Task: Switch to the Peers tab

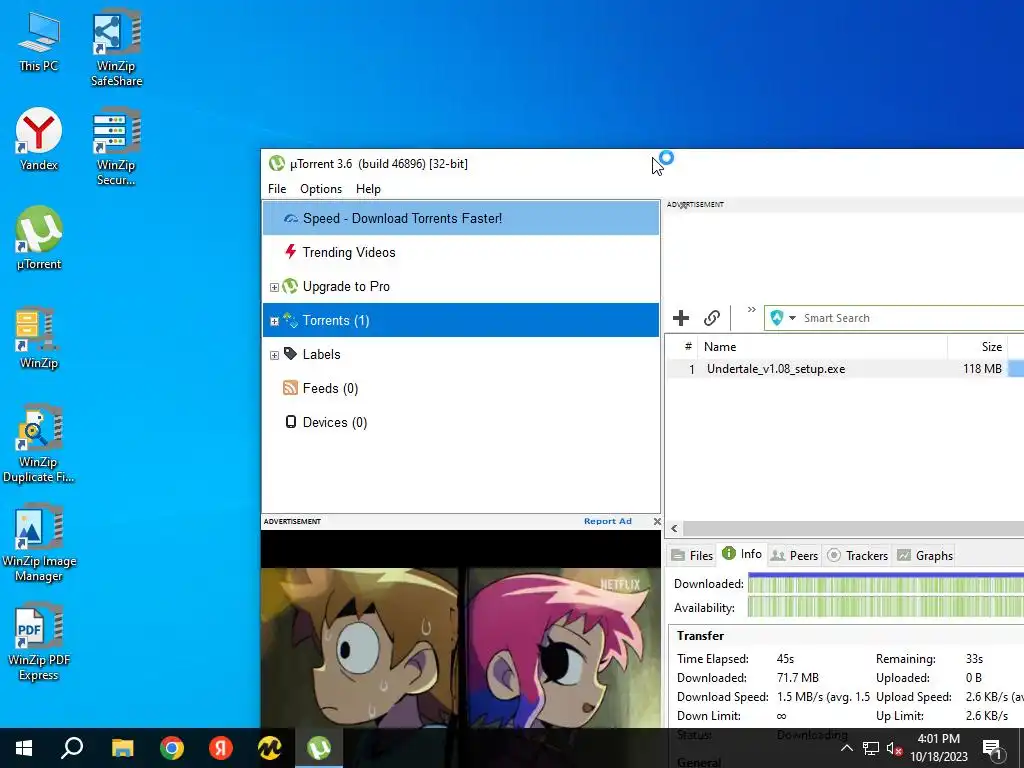Action: 794,555
